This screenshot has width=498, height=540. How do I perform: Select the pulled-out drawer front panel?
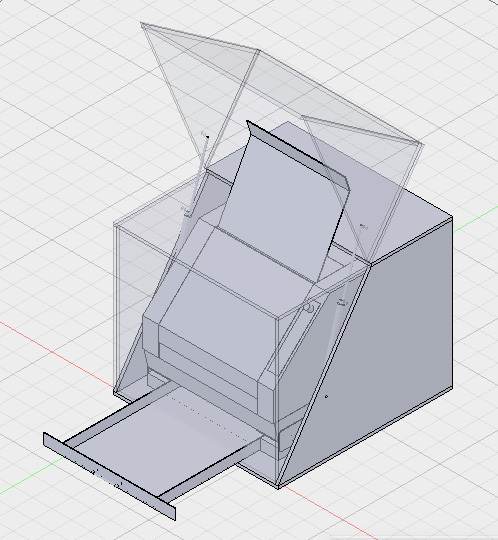[109, 476]
